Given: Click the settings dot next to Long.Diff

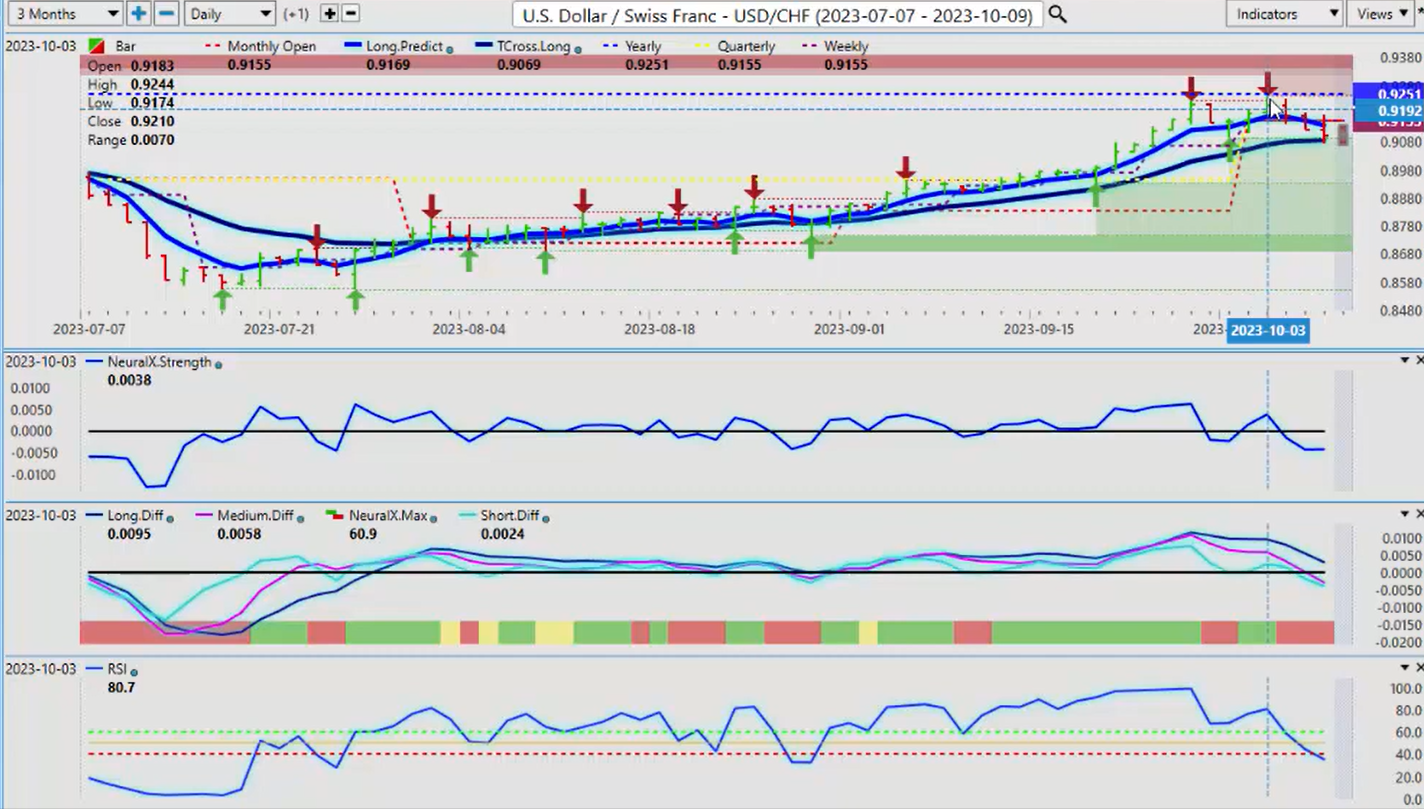Looking at the screenshot, I should (x=169, y=517).
